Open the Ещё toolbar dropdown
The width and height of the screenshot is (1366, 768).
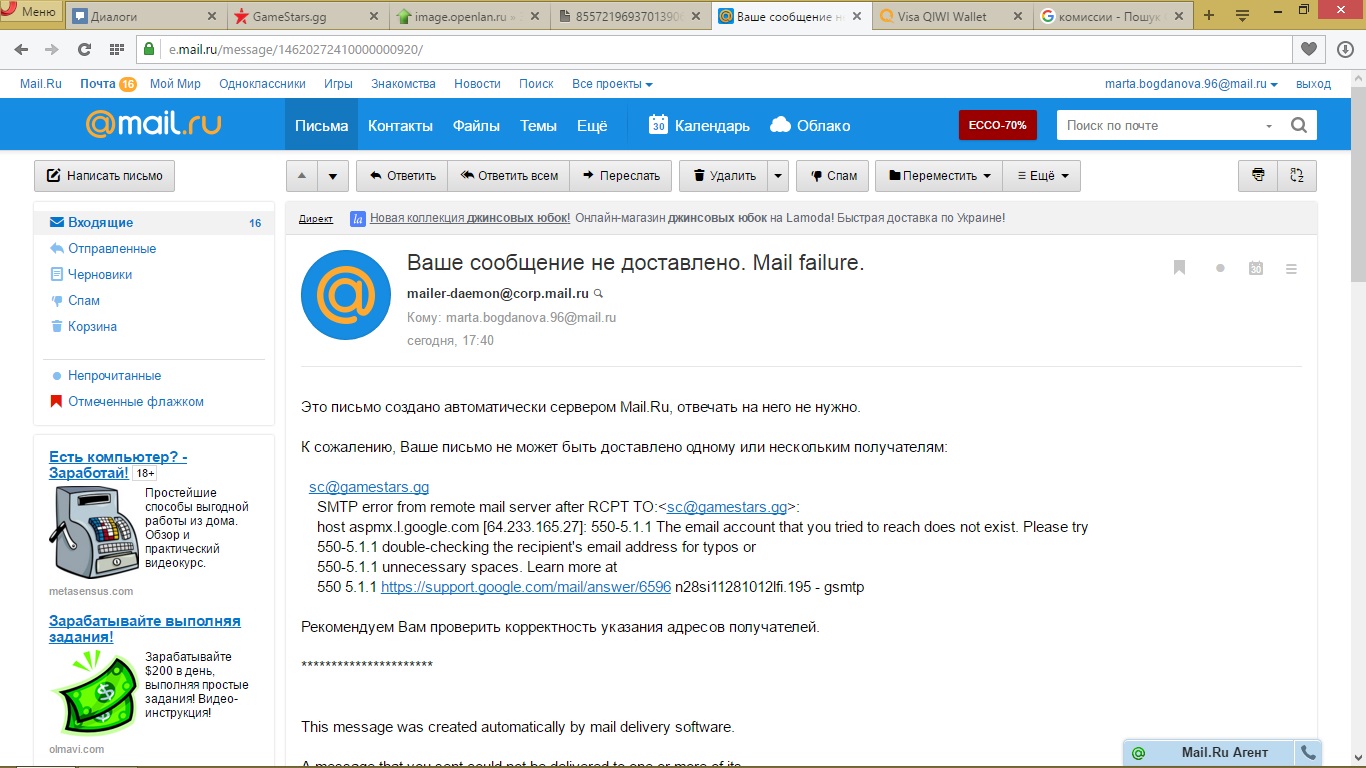click(x=1042, y=176)
